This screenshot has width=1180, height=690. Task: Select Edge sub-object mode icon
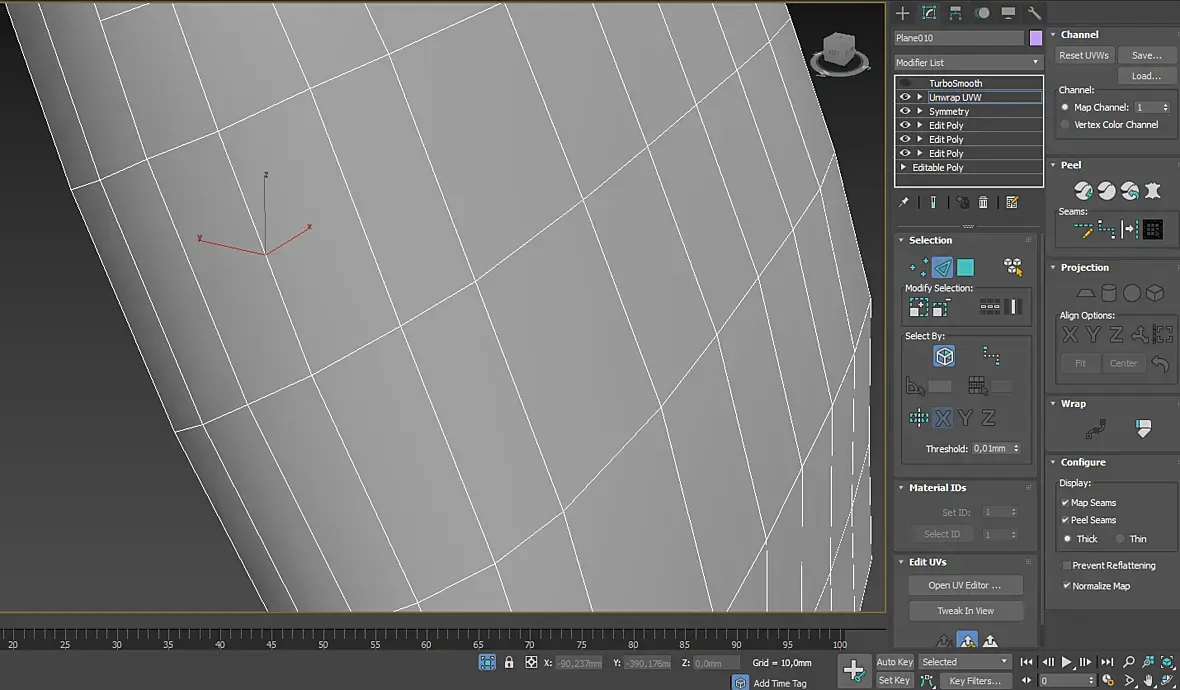tap(942, 267)
